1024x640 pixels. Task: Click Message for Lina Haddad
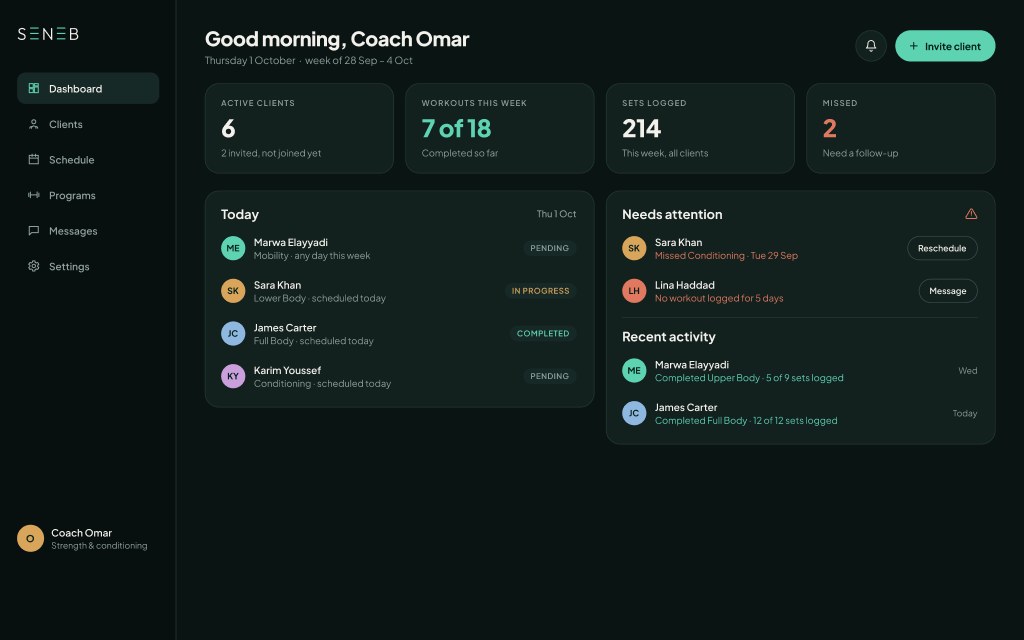tap(948, 291)
